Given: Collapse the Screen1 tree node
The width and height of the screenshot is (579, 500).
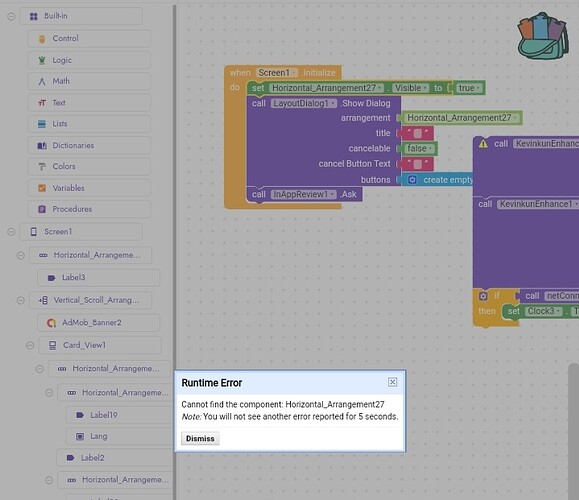Looking at the screenshot, I should 11,232.
